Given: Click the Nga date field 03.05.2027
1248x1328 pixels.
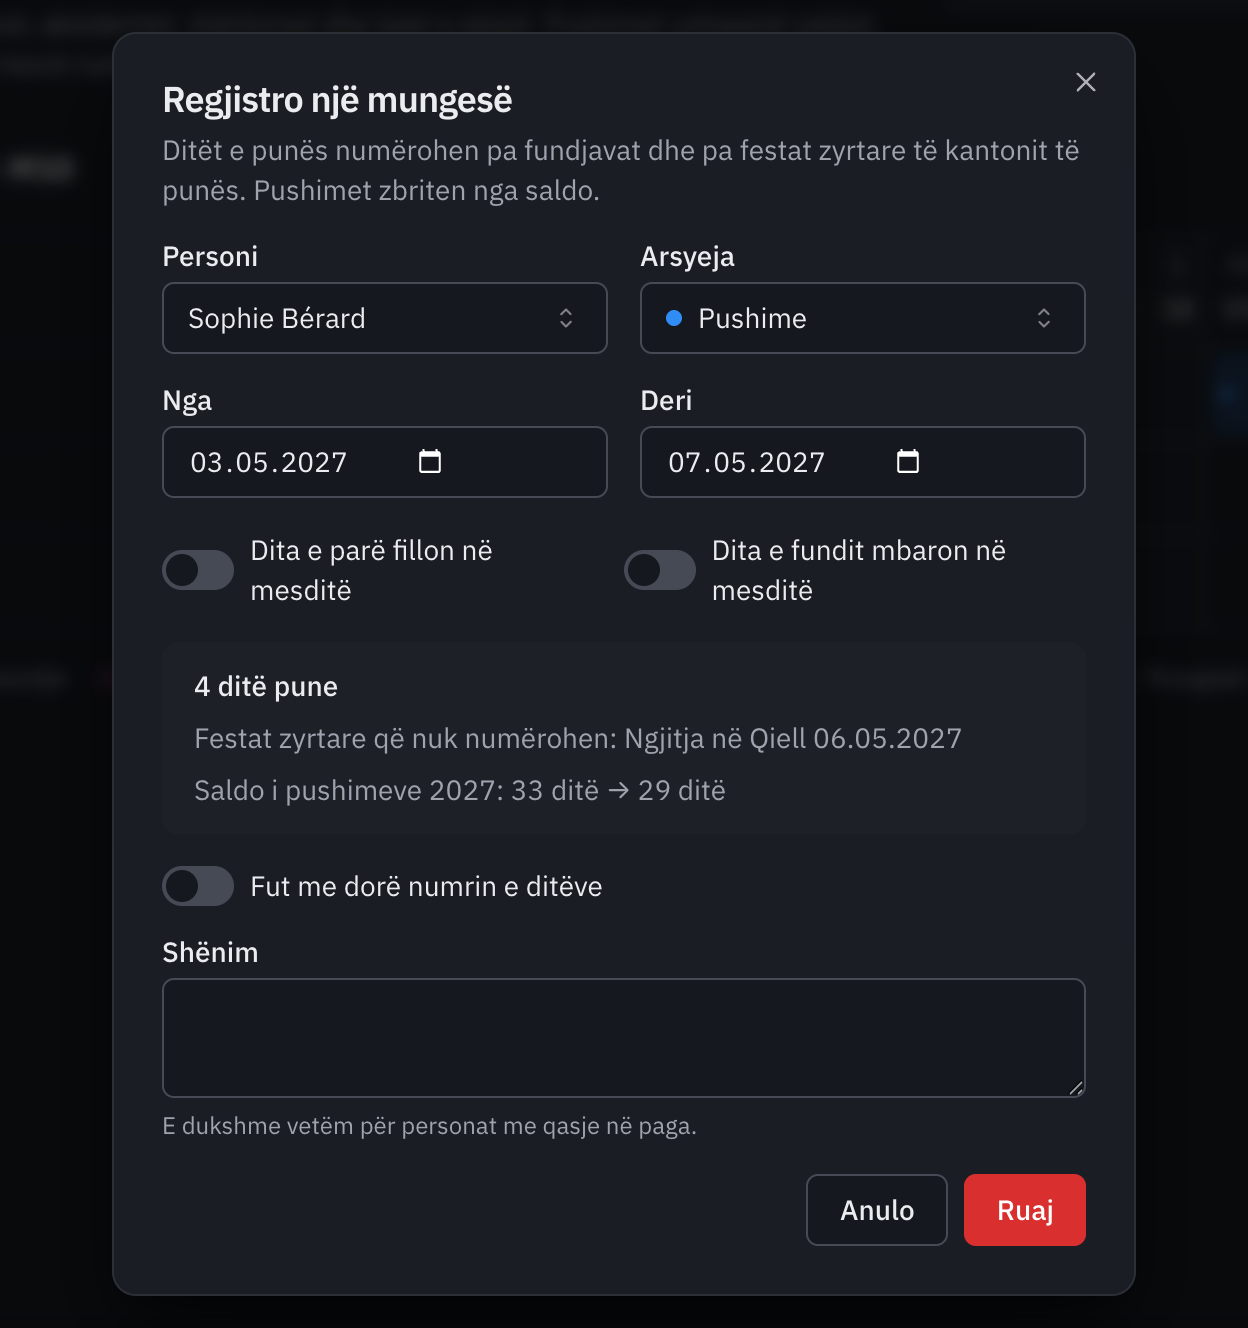Looking at the screenshot, I should point(385,462).
